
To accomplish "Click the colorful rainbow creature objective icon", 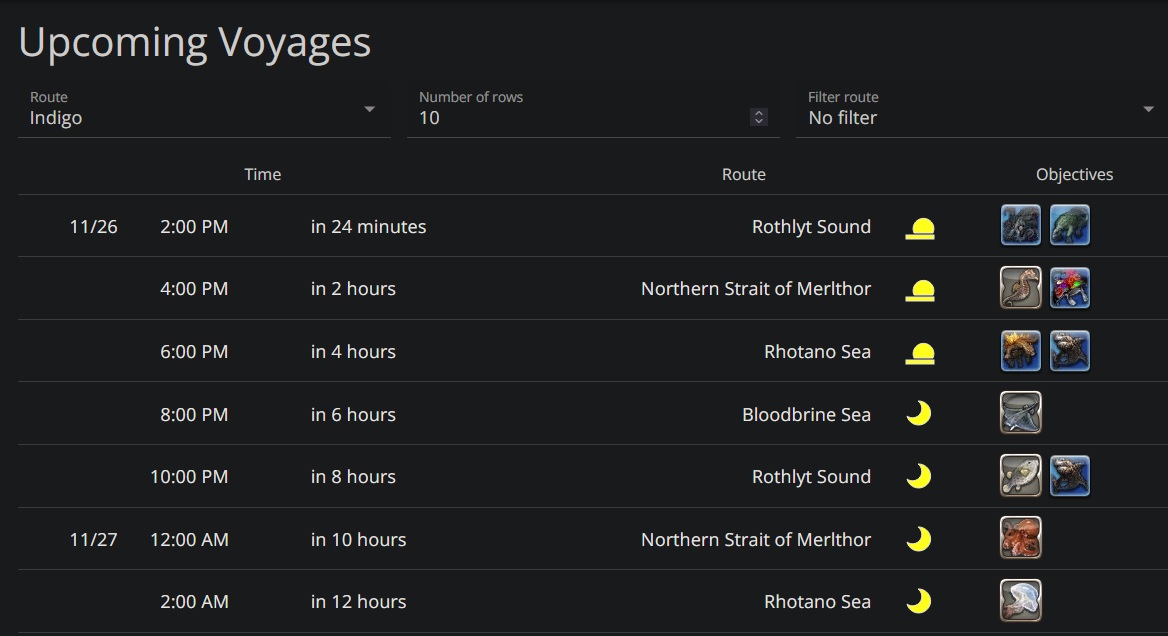I will point(1070,288).
